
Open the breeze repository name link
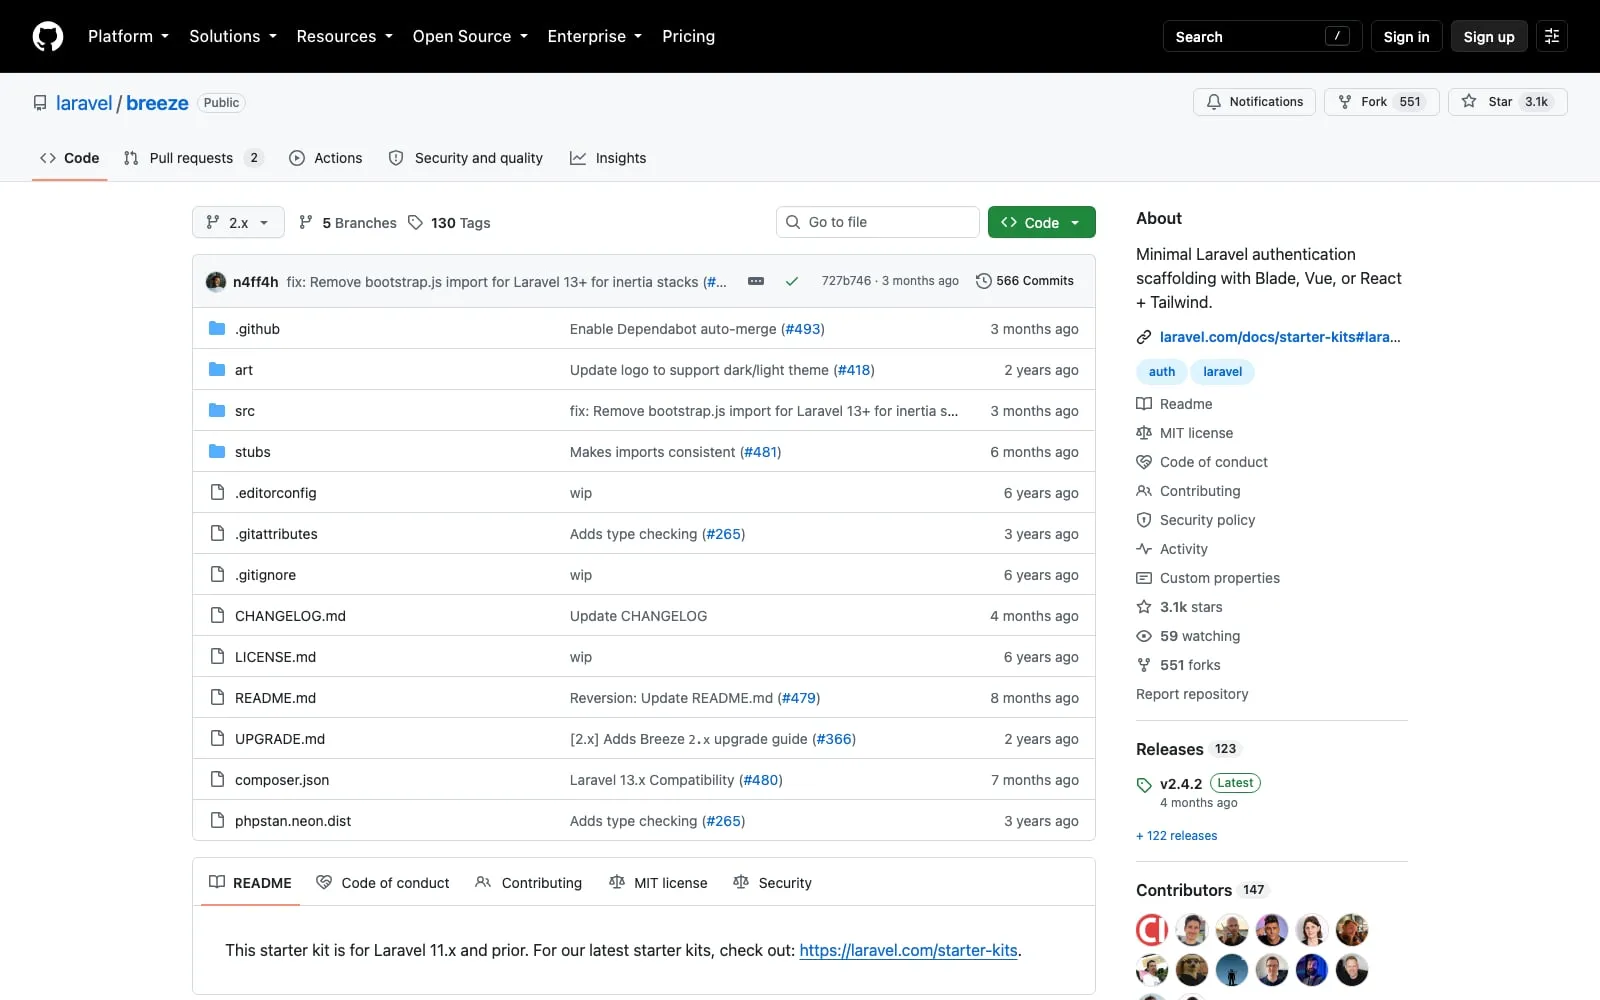(x=157, y=103)
